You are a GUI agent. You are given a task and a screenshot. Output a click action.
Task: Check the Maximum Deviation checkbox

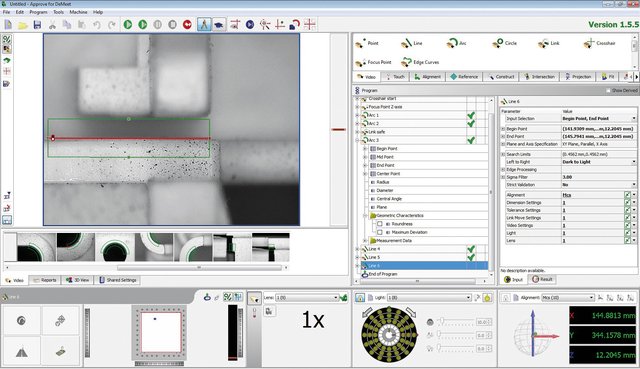[x=380, y=232]
